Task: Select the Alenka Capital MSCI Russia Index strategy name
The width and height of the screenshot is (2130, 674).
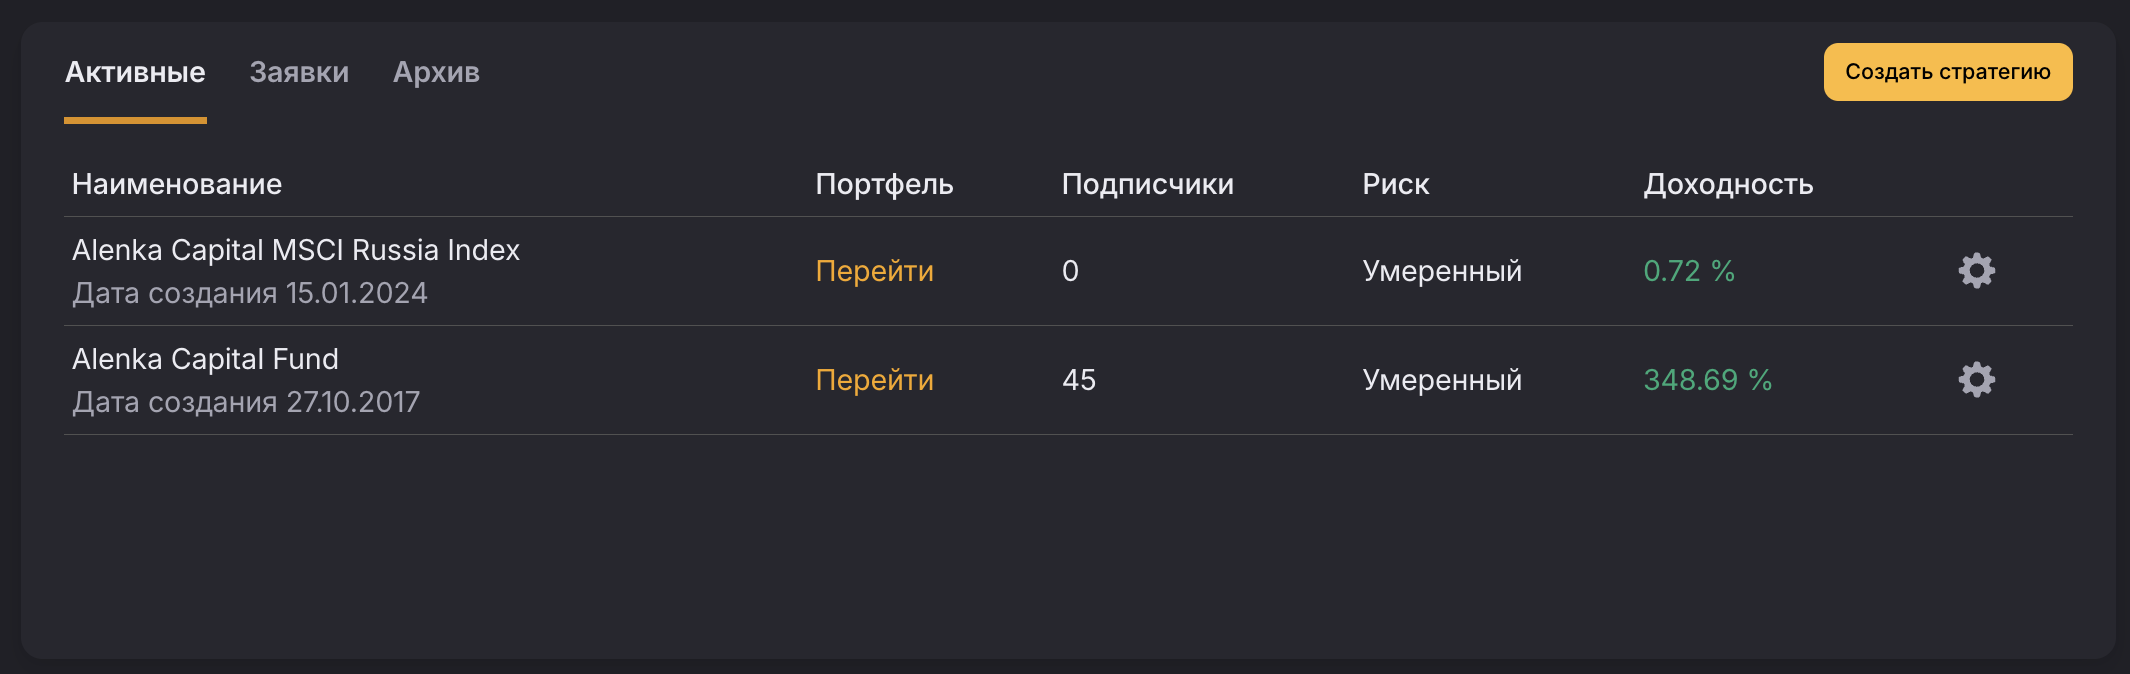Action: (x=297, y=250)
